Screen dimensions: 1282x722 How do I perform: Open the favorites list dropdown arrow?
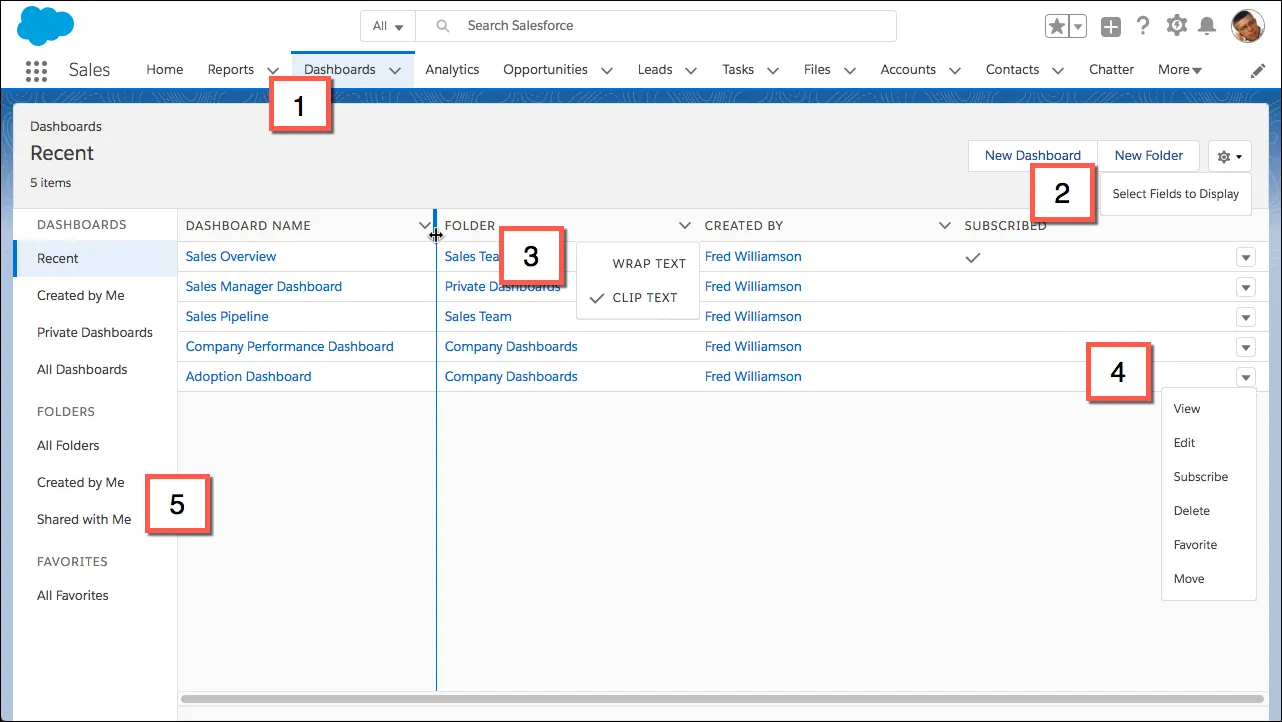(1078, 26)
